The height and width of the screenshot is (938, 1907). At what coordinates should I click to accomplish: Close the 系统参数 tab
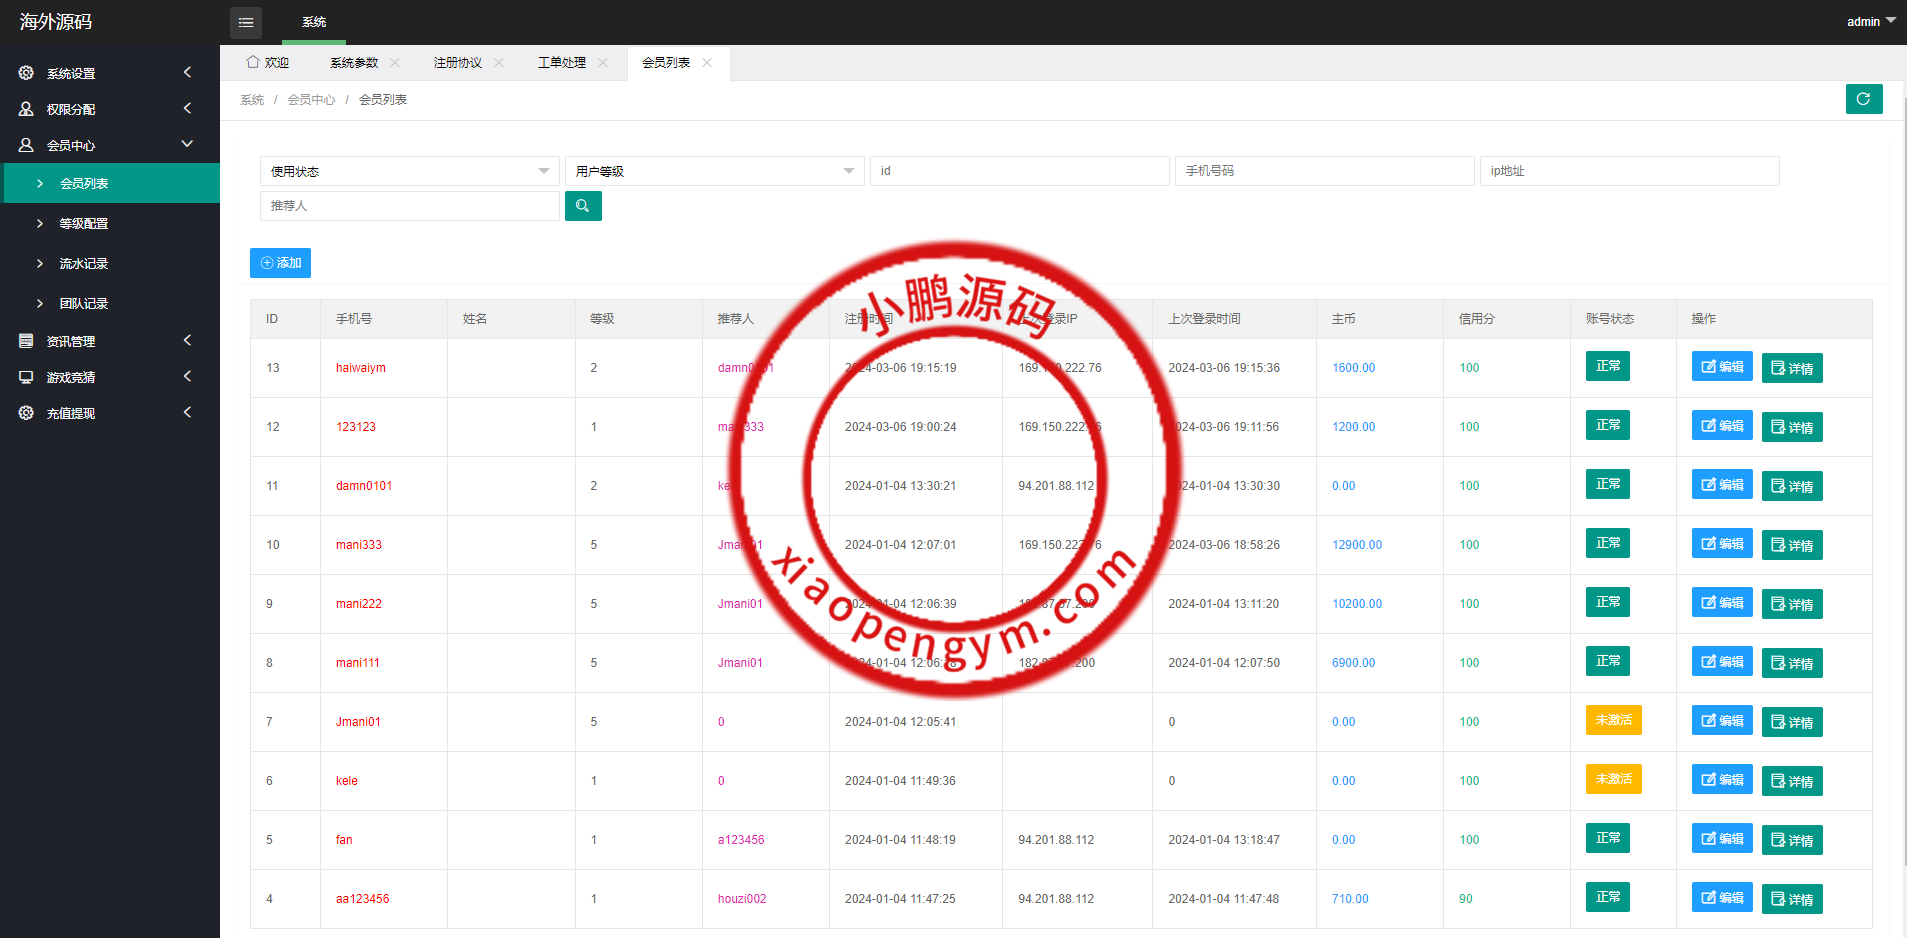pos(395,62)
